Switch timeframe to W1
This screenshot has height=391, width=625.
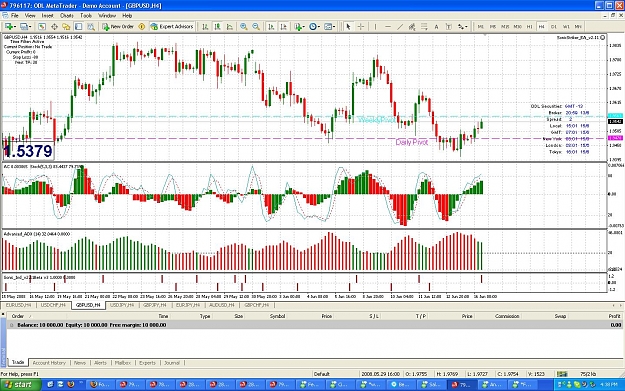coord(566,26)
